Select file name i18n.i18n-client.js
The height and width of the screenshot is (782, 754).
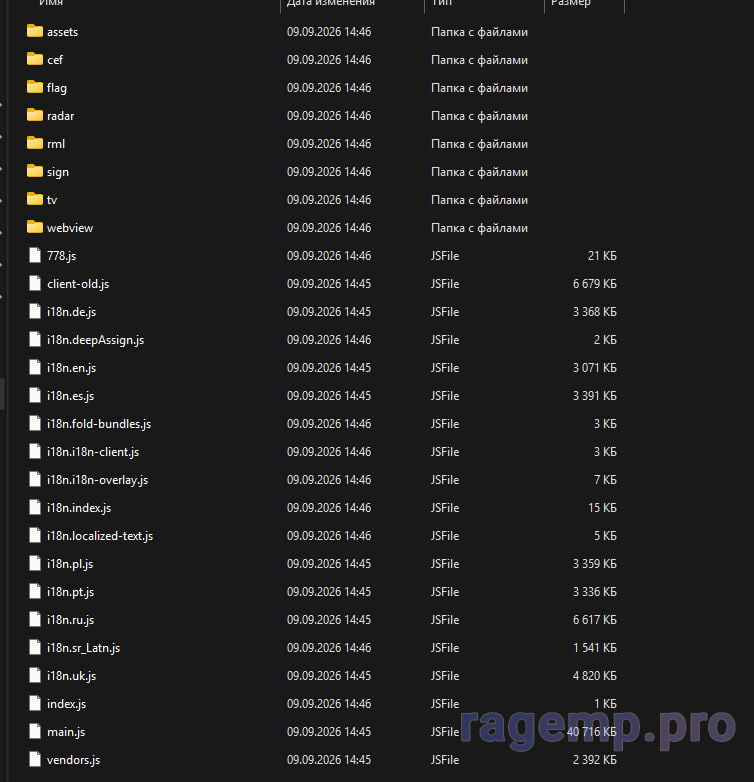[93, 452]
